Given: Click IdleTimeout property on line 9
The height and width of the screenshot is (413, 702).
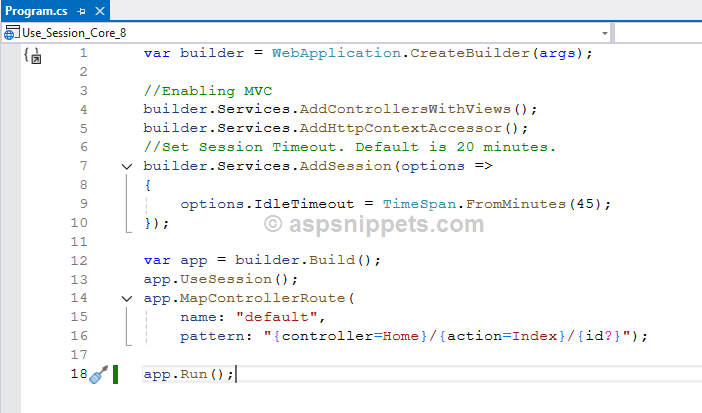Looking at the screenshot, I should tap(304, 204).
